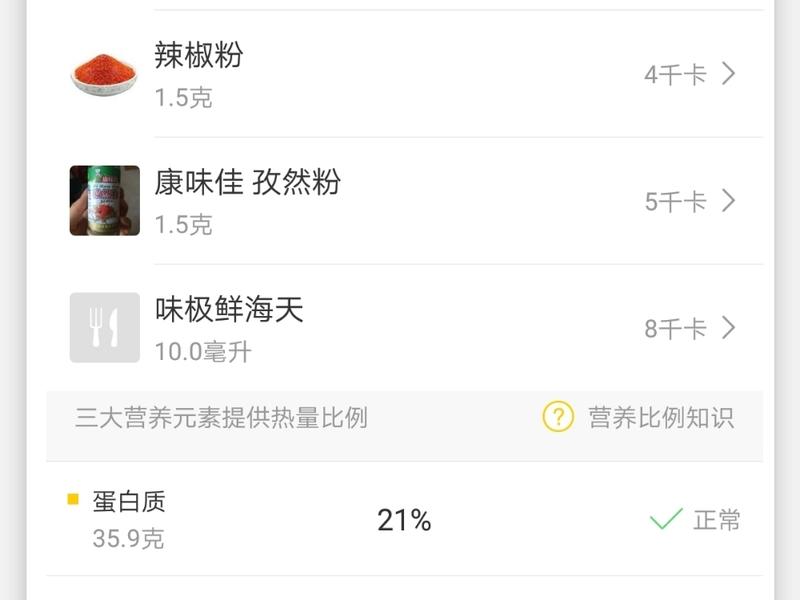Viewport: 800px width, 600px height.
Task: Expand the 康味佳 孜然粉 entry
Action: pyautogui.click(x=727, y=200)
